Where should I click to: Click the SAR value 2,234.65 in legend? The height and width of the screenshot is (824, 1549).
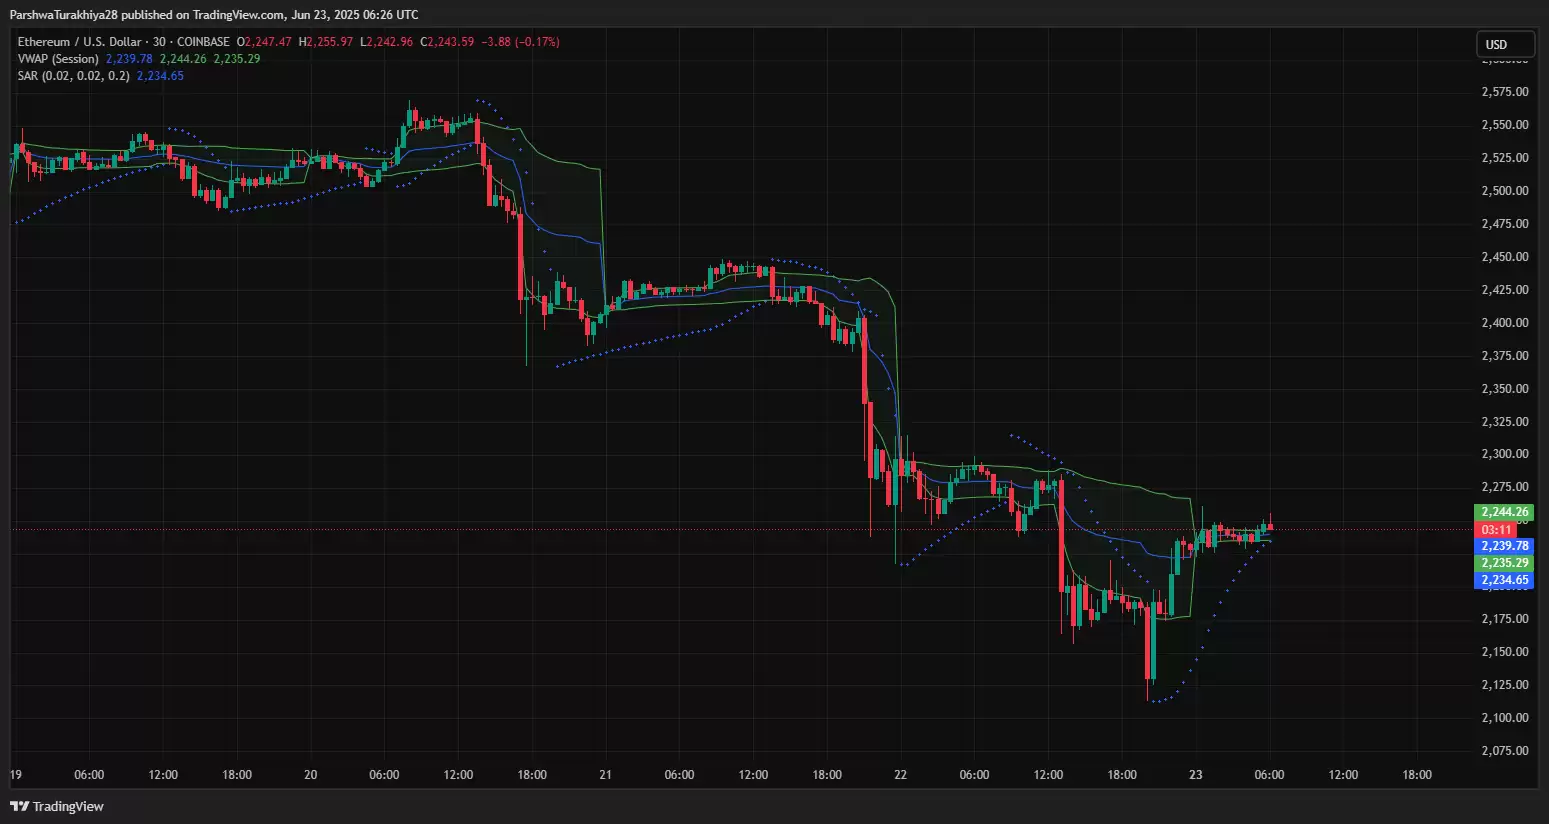[x=160, y=76]
